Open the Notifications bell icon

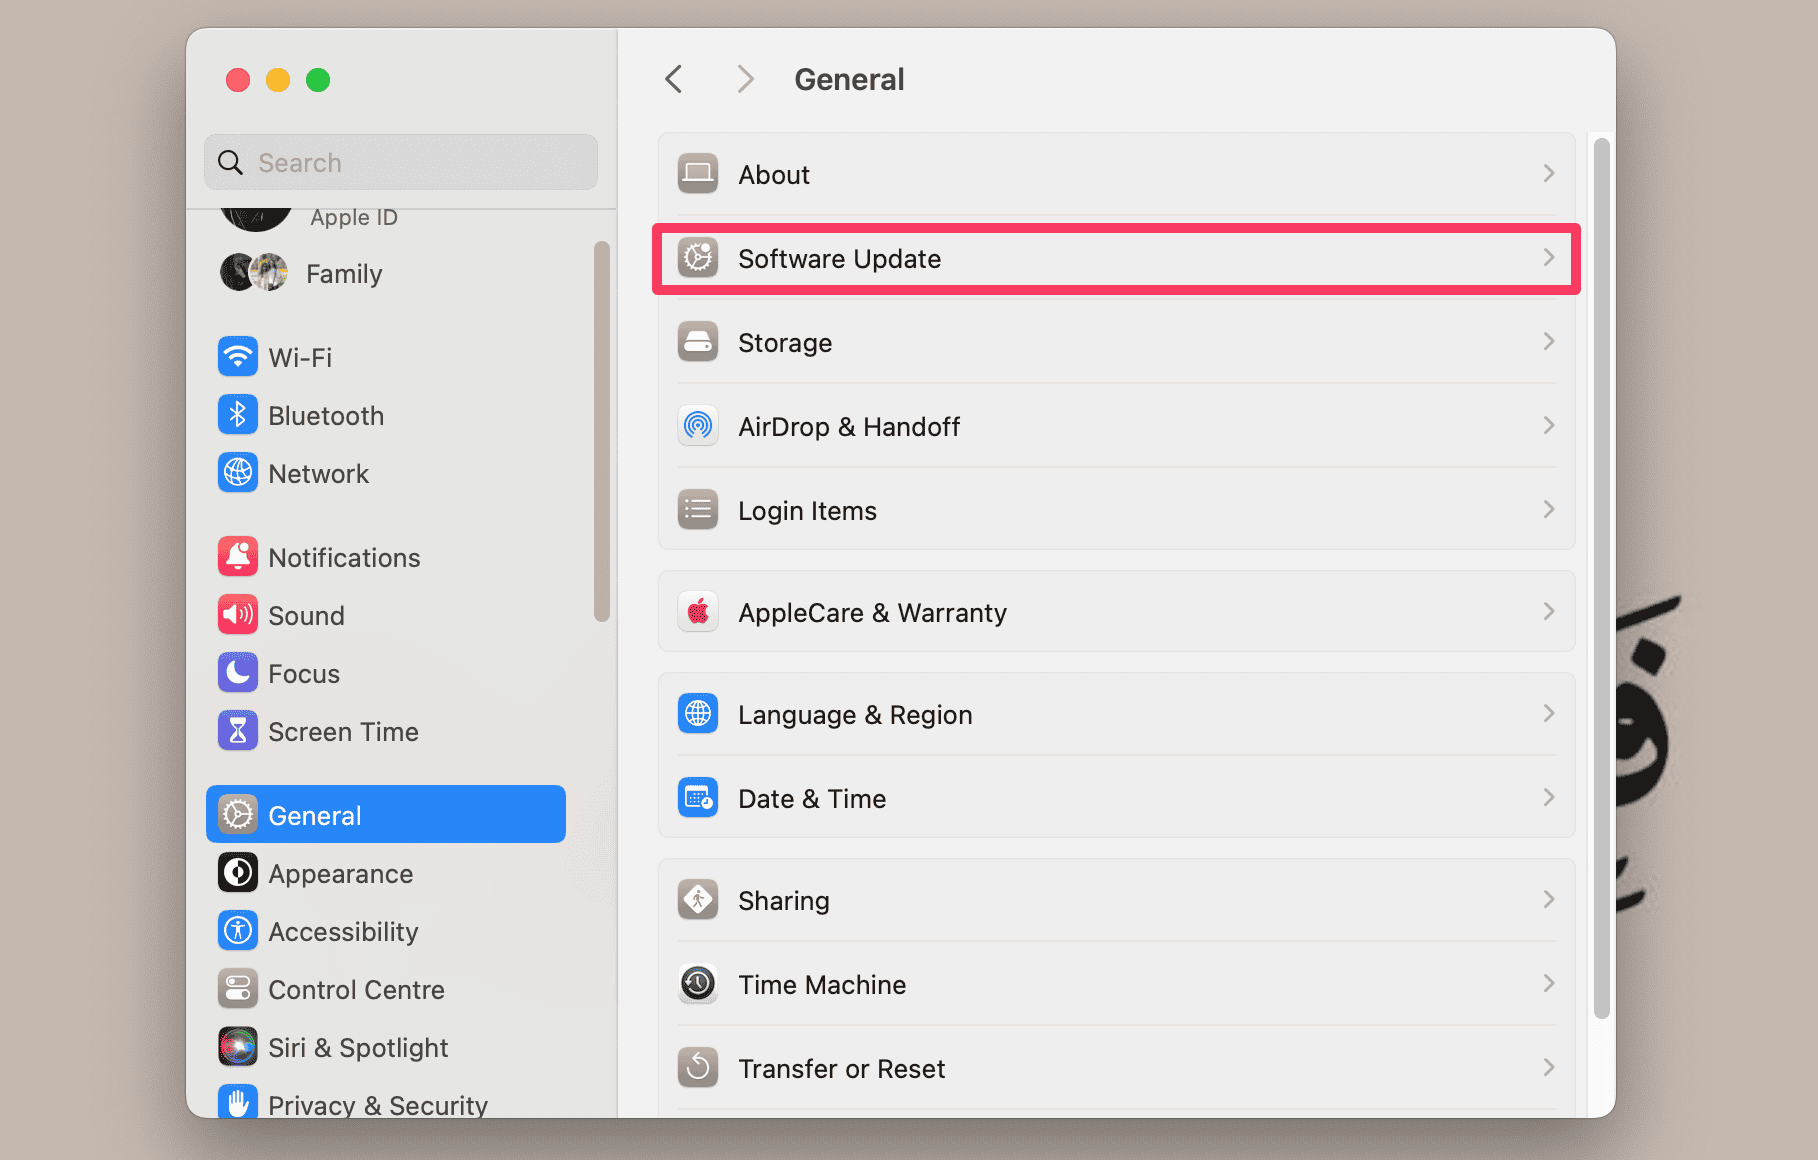click(238, 557)
